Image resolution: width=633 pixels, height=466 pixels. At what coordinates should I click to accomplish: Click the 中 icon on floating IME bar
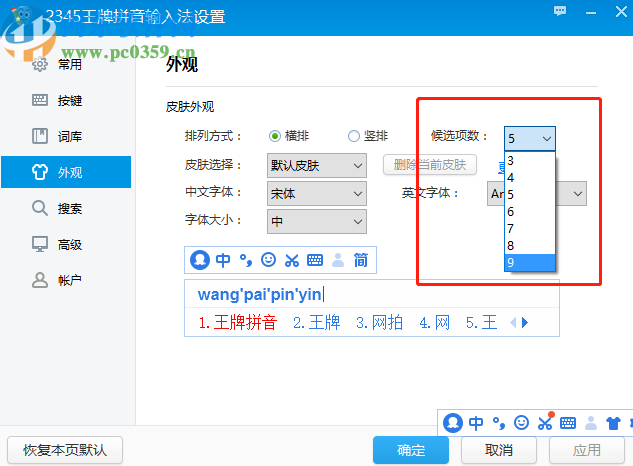pos(476,423)
